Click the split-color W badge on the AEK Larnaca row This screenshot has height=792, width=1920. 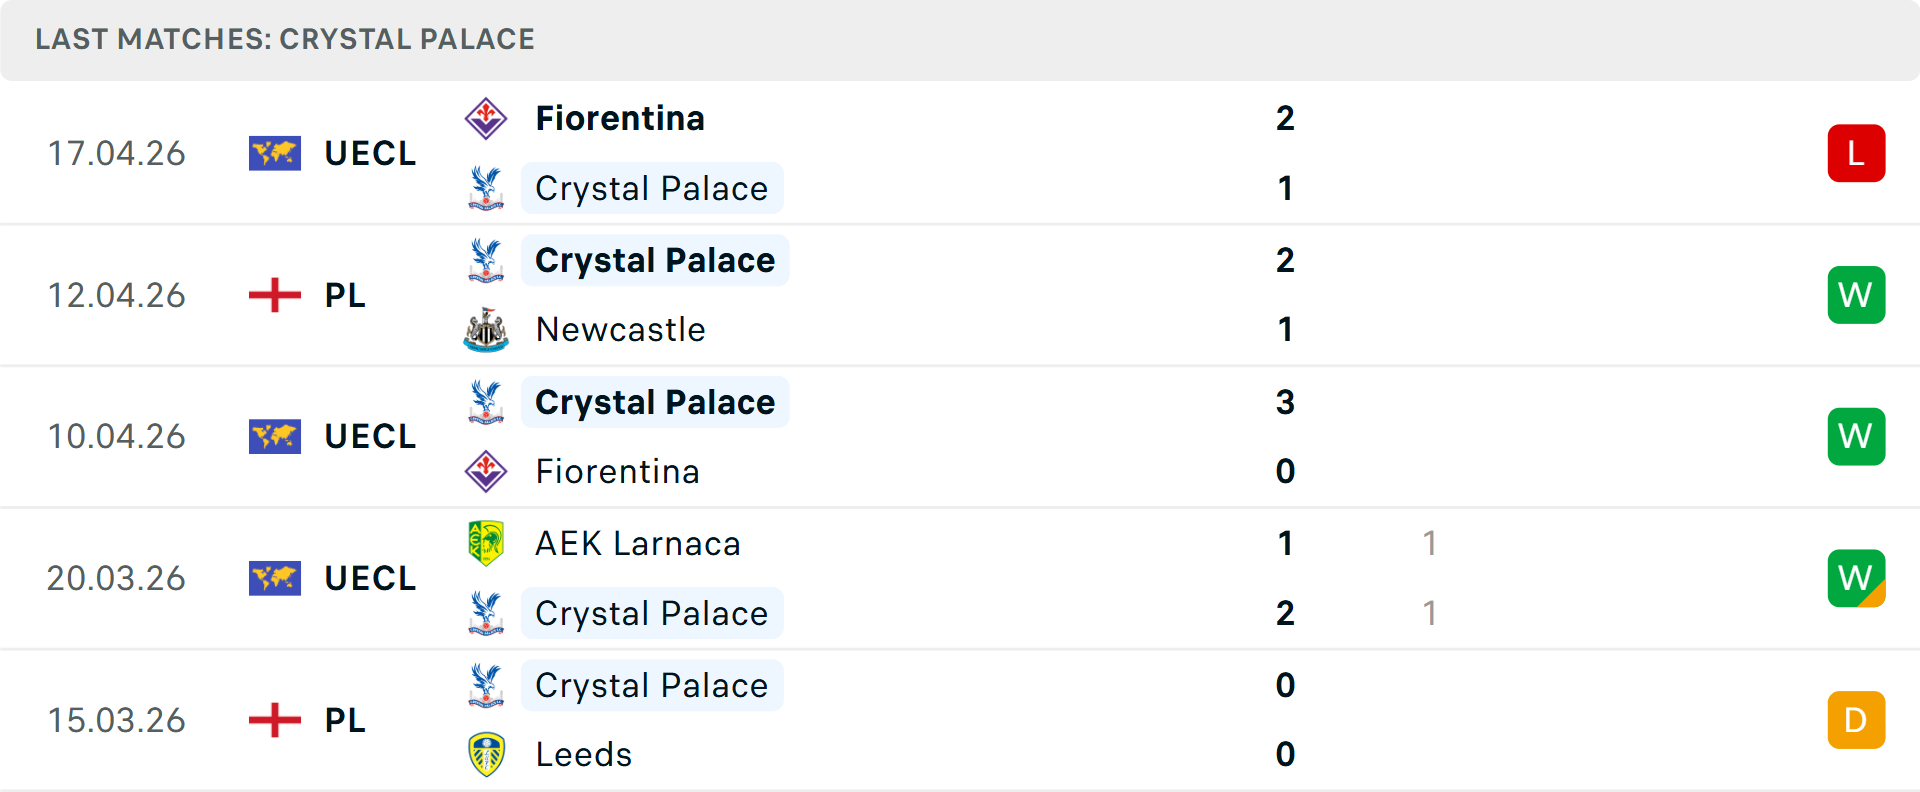click(x=1856, y=578)
